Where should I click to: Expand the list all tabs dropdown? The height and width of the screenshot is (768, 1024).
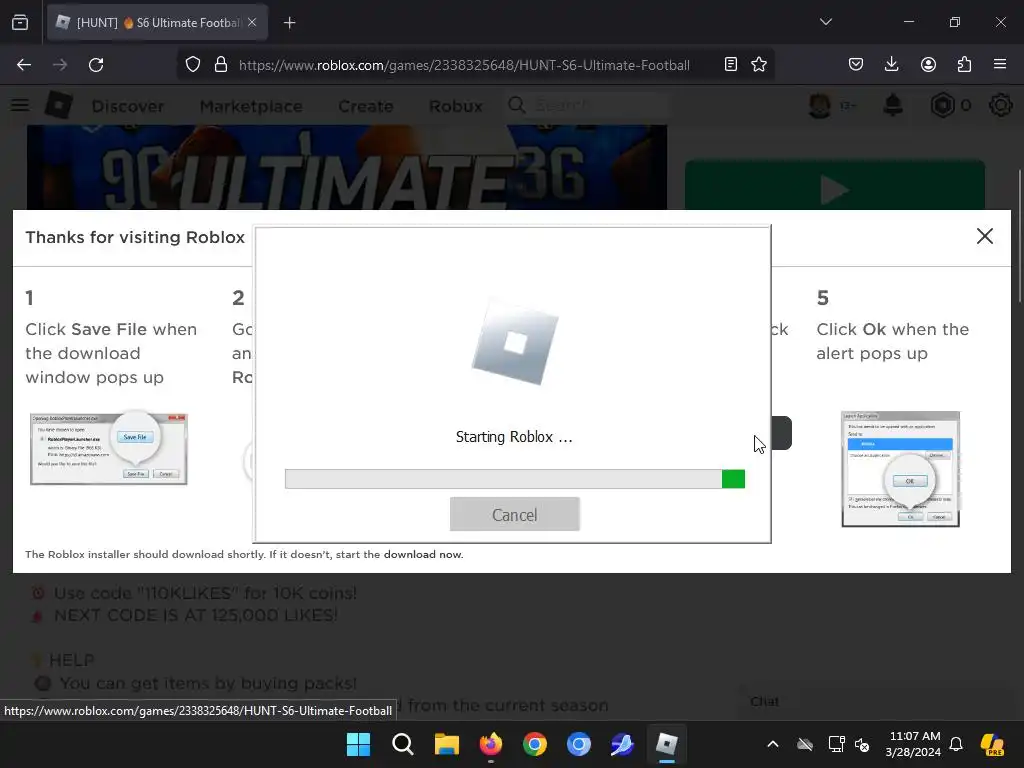click(x=825, y=22)
